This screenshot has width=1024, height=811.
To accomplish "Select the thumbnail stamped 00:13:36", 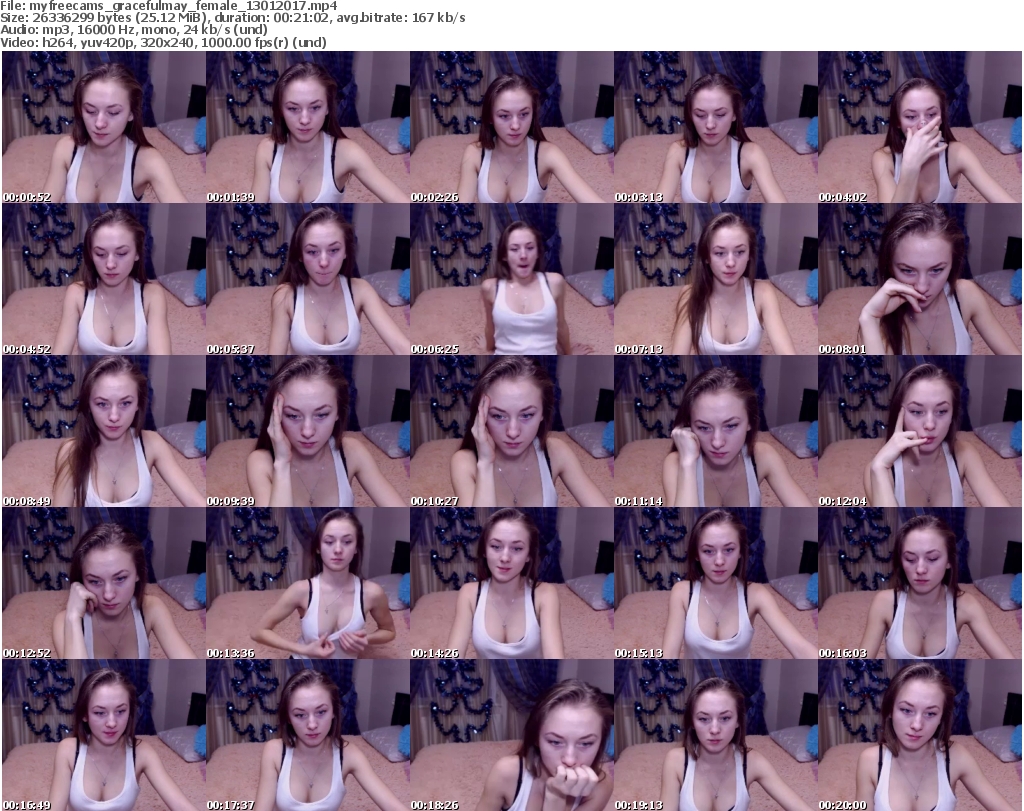I will (x=308, y=583).
